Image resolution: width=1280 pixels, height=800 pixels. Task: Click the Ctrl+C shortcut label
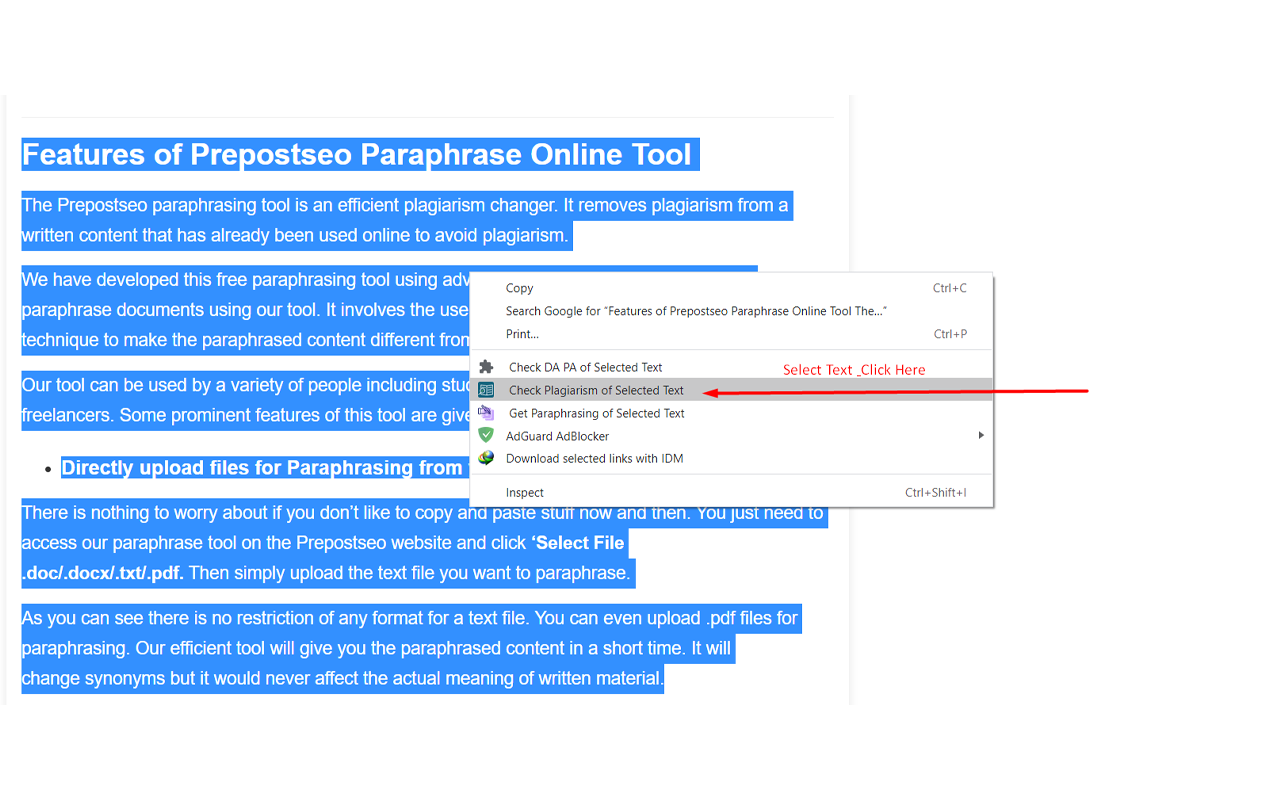[950, 288]
